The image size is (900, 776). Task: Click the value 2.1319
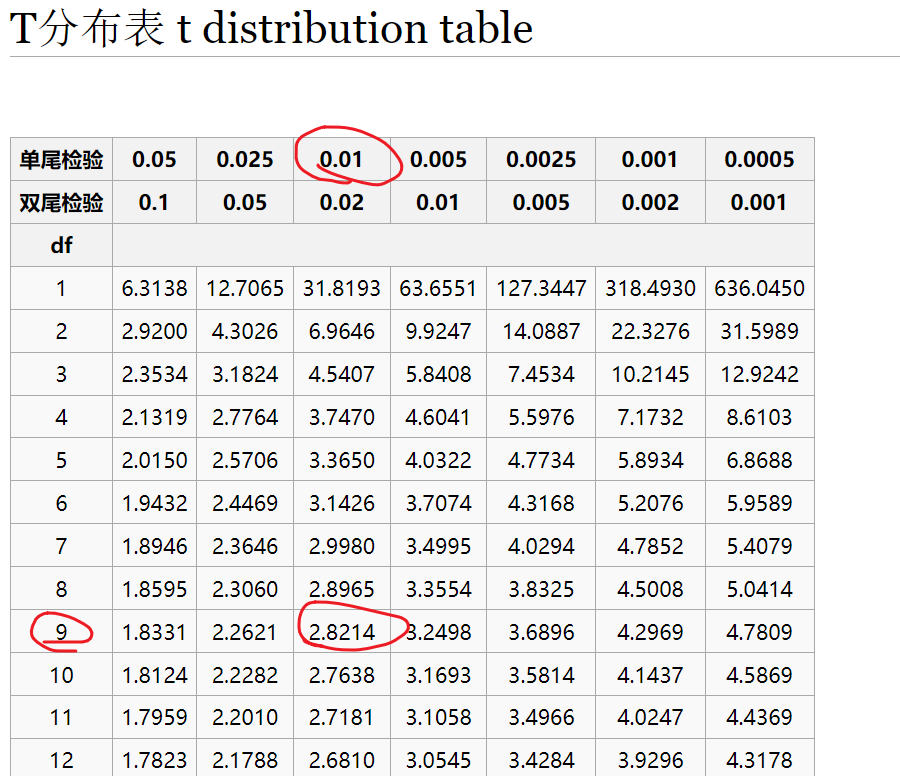click(x=154, y=417)
